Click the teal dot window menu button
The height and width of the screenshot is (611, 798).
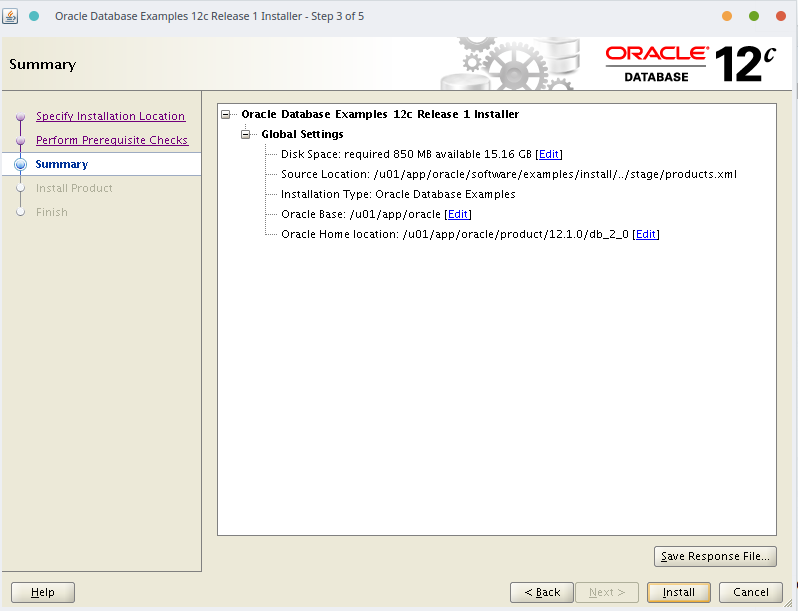coord(34,16)
